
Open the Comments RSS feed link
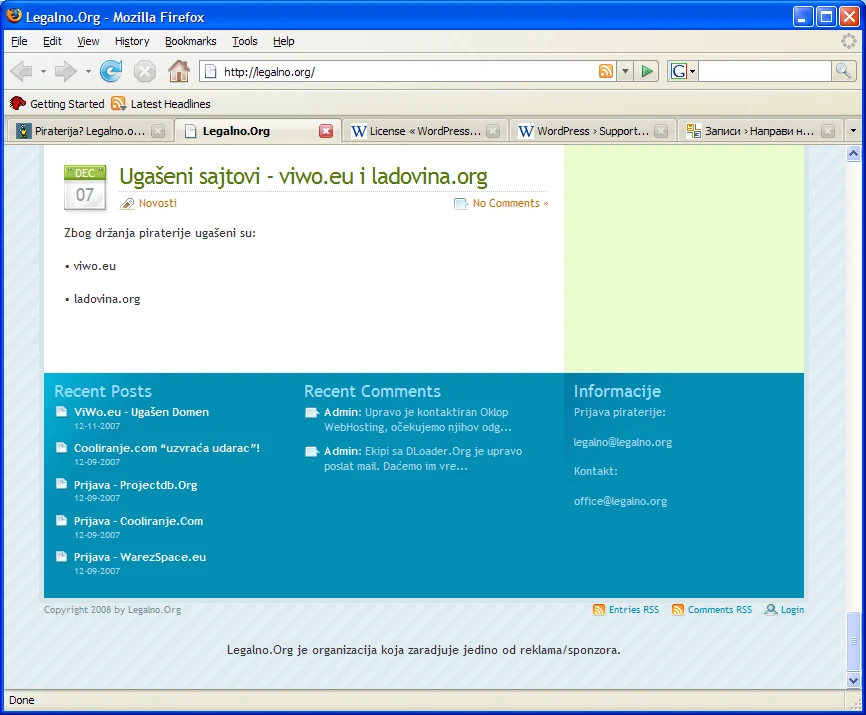712,610
